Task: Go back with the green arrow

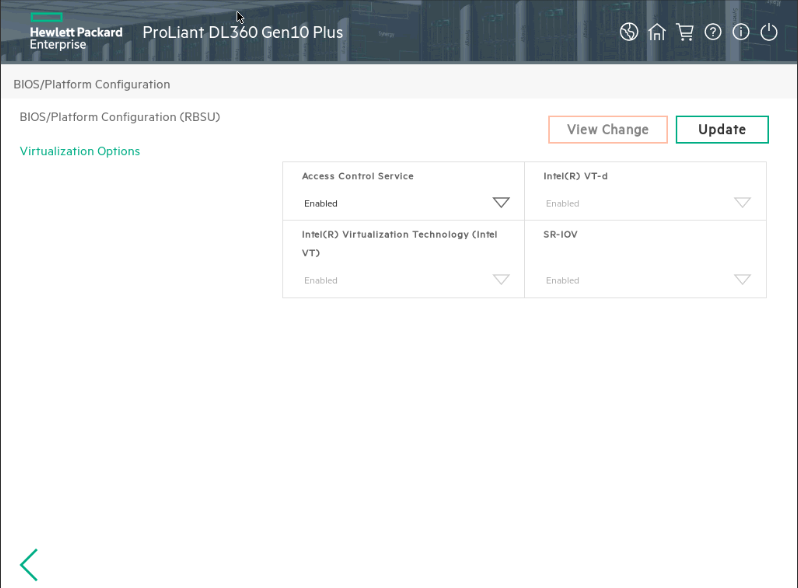Action: [x=29, y=565]
